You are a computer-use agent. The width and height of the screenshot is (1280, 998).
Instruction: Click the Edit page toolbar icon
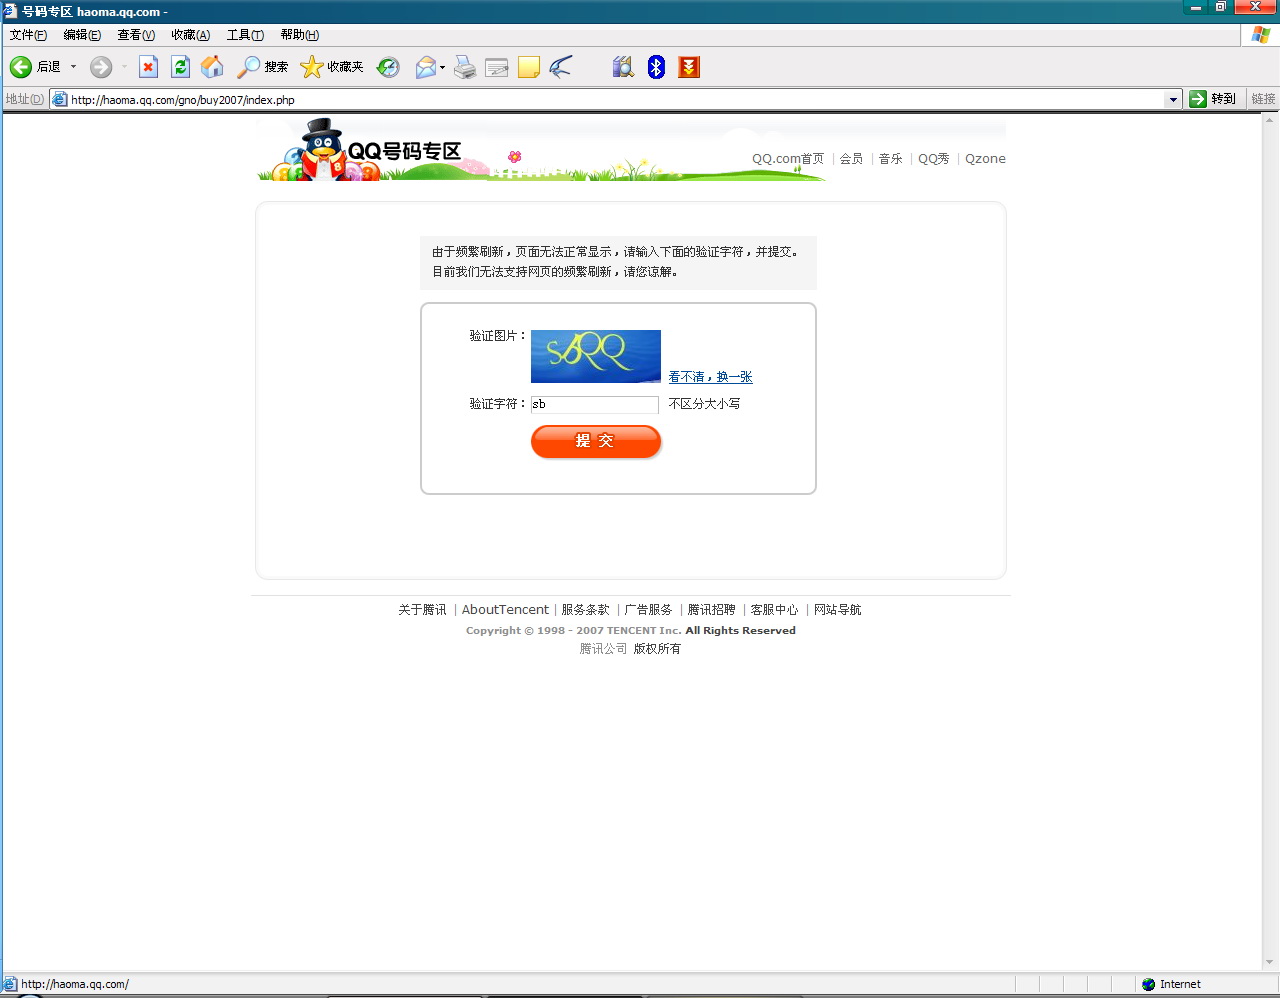(497, 67)
